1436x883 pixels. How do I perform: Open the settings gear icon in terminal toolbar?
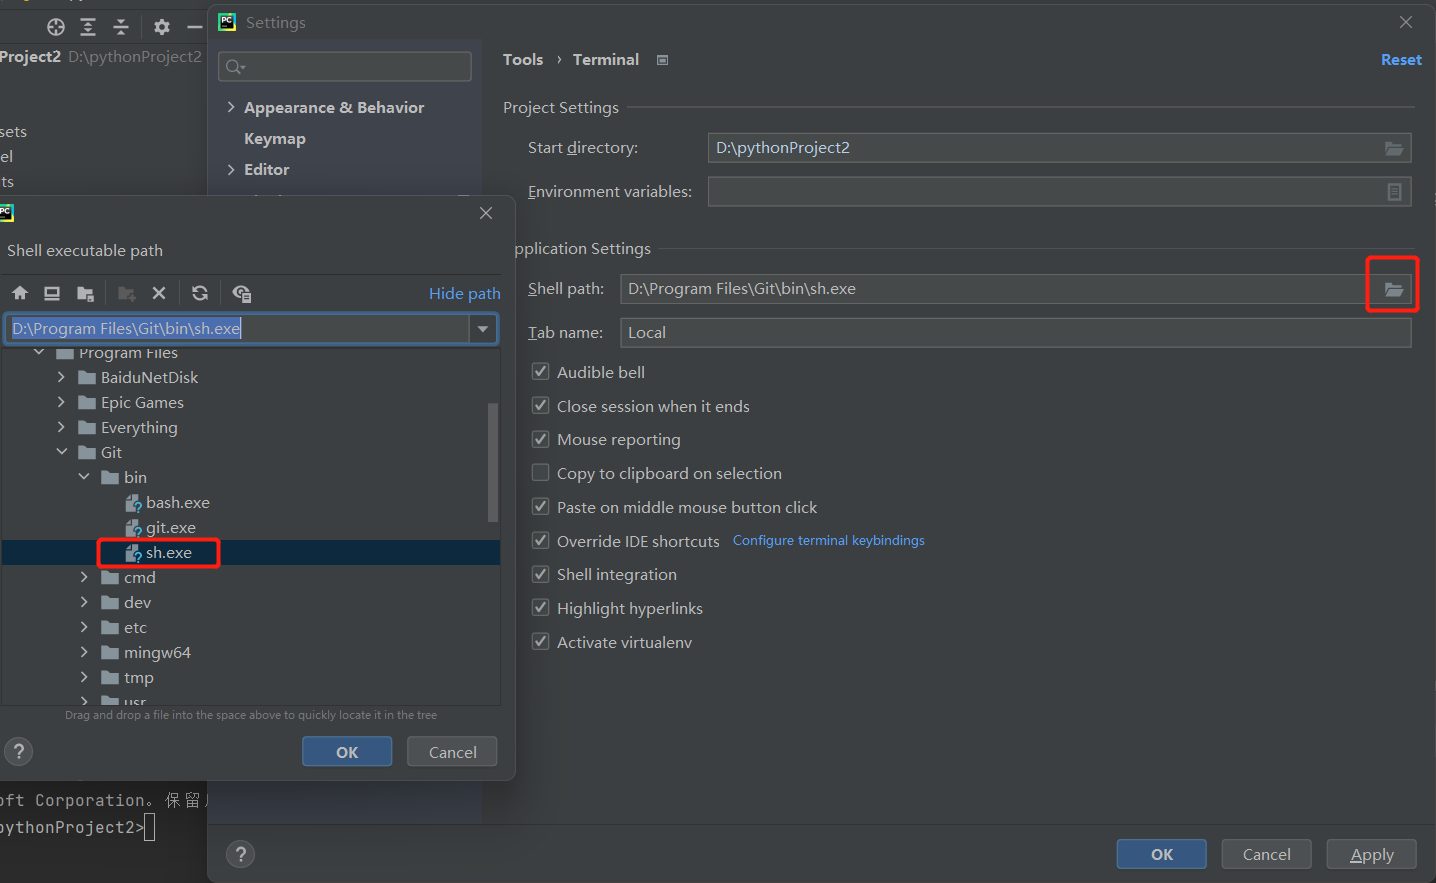(x=161, y=27)
